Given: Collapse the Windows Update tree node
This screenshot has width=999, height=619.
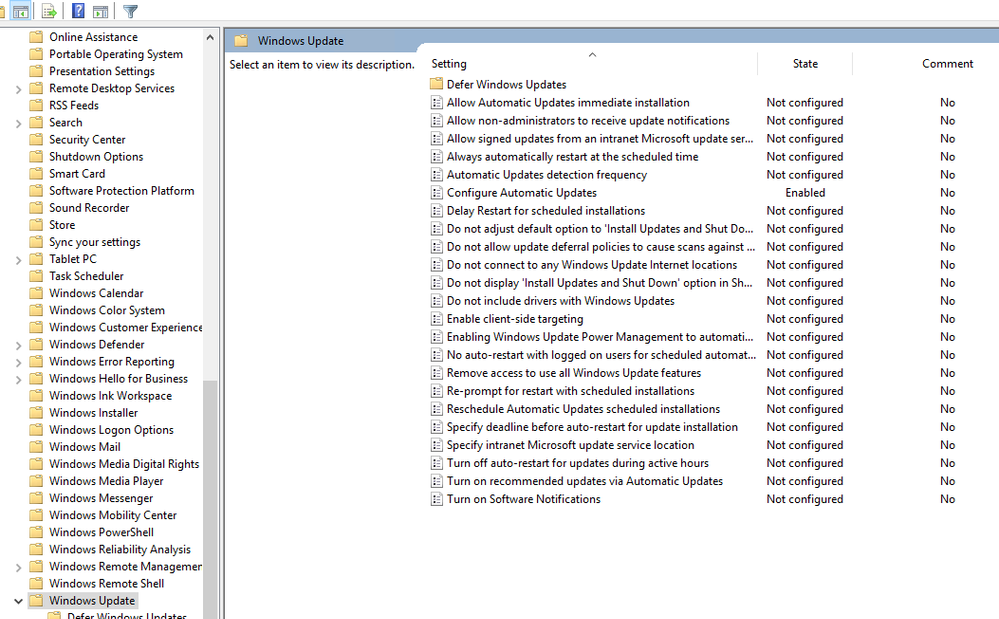Looking at the screenshot, I should pyautogui.click(x=18, y=601).
